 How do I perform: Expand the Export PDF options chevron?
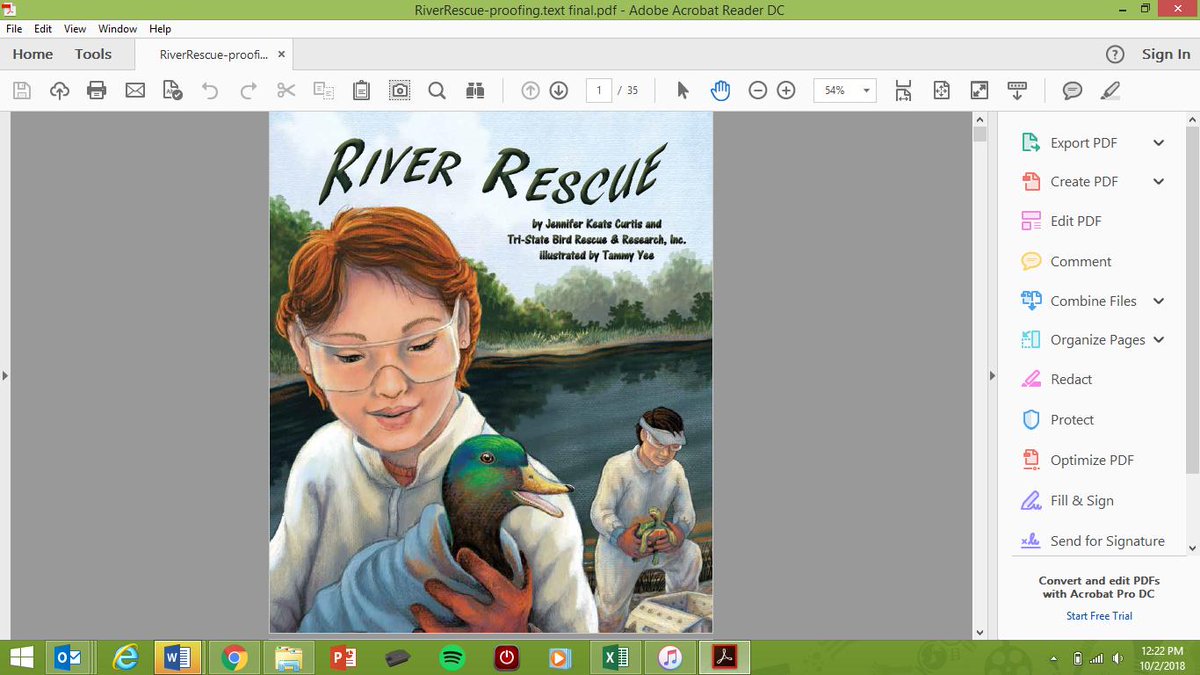[1158, 143]
